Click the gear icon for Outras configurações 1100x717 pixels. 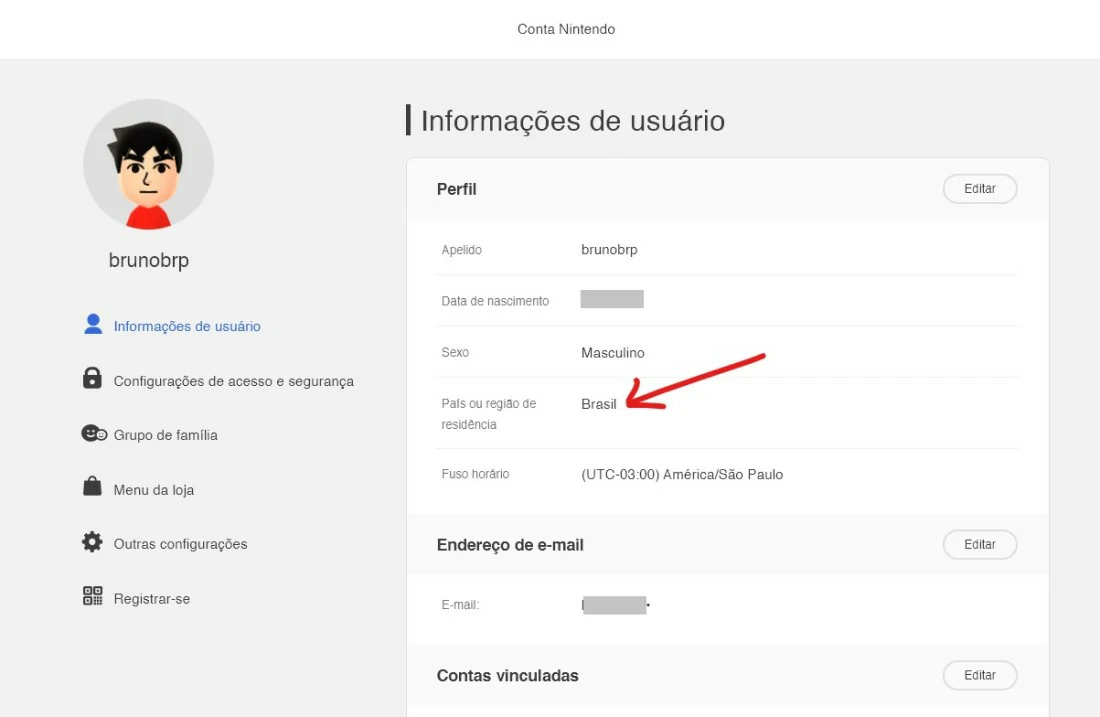(x=92, y=542)
